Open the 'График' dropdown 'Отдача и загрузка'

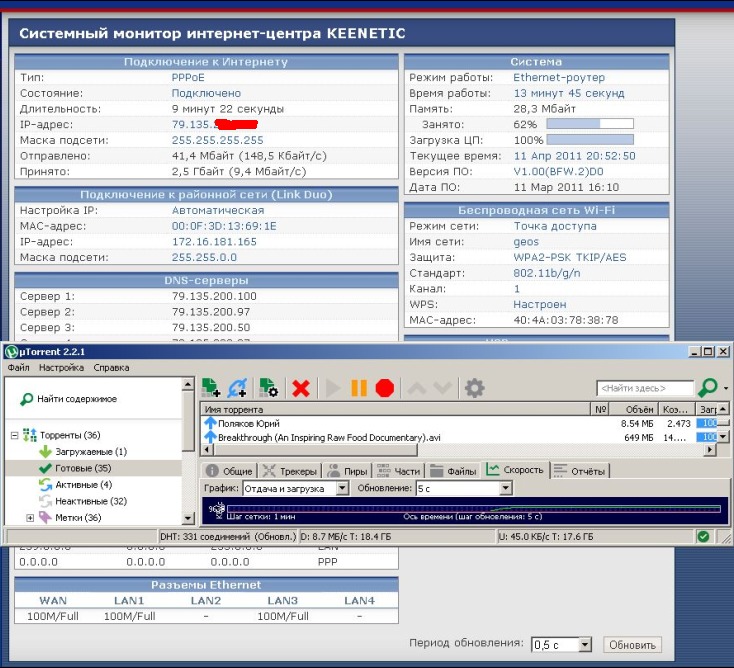click(x=296, y=488)
